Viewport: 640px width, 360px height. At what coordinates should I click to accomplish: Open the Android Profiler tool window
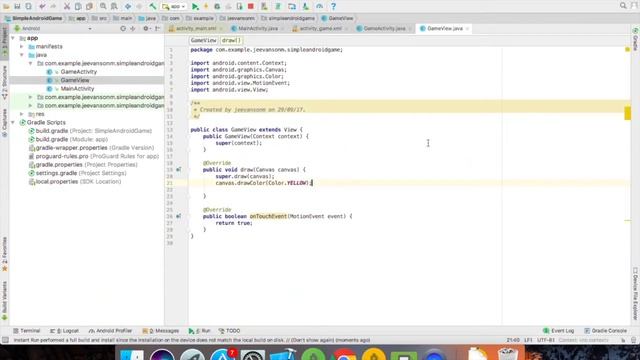(x=110, y=331)
